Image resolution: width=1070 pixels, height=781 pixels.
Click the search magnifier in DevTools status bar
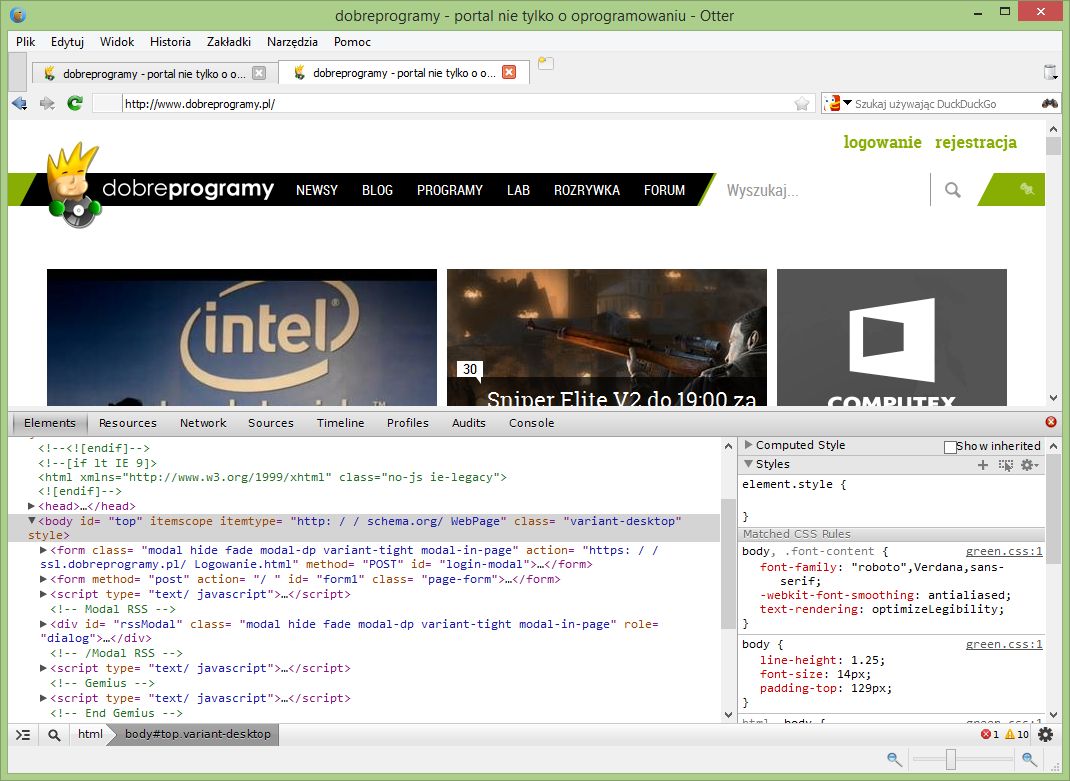click(54, 735)
